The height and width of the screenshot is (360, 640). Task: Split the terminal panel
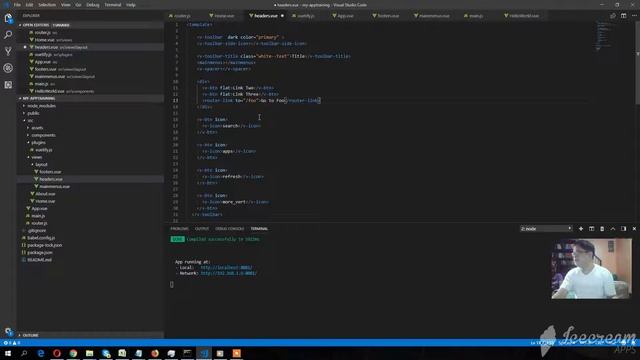click(x=591, y=229)
